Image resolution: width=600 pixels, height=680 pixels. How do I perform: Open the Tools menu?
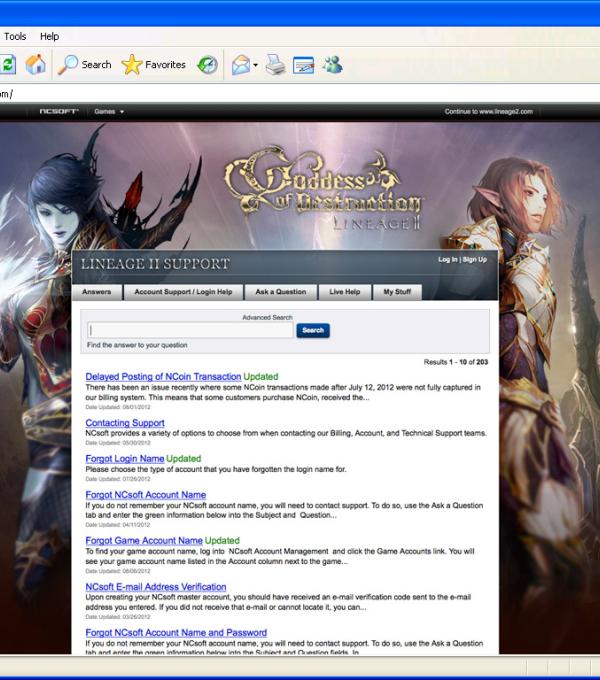pos(15,37)
